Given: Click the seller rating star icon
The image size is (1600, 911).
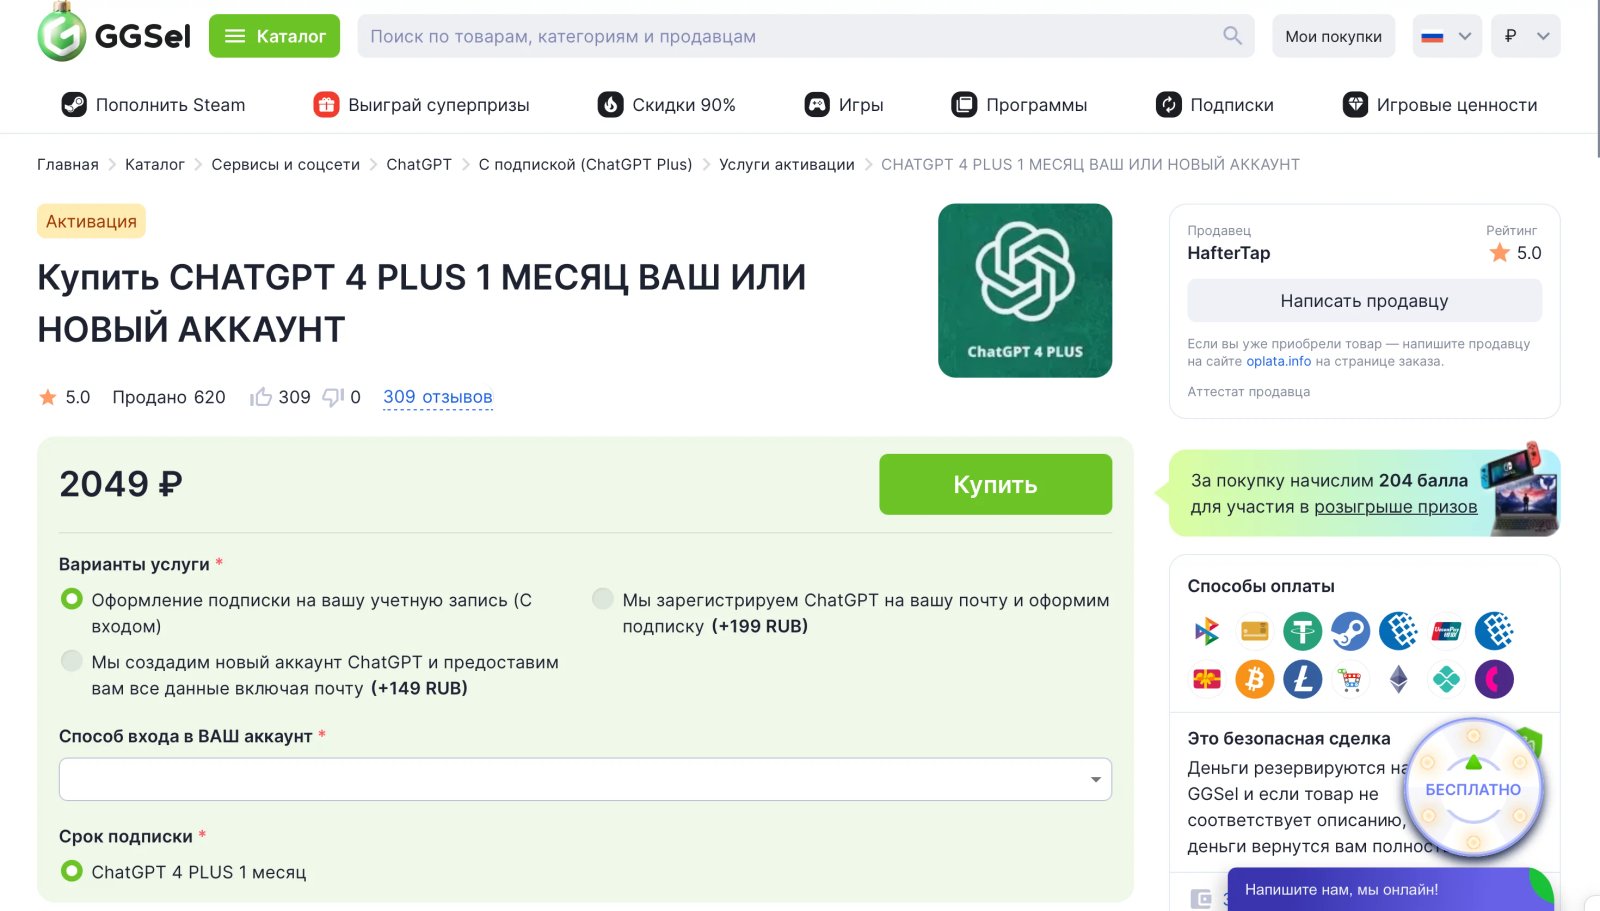Looking at the screenshot, I should (x=1499, y=253).
